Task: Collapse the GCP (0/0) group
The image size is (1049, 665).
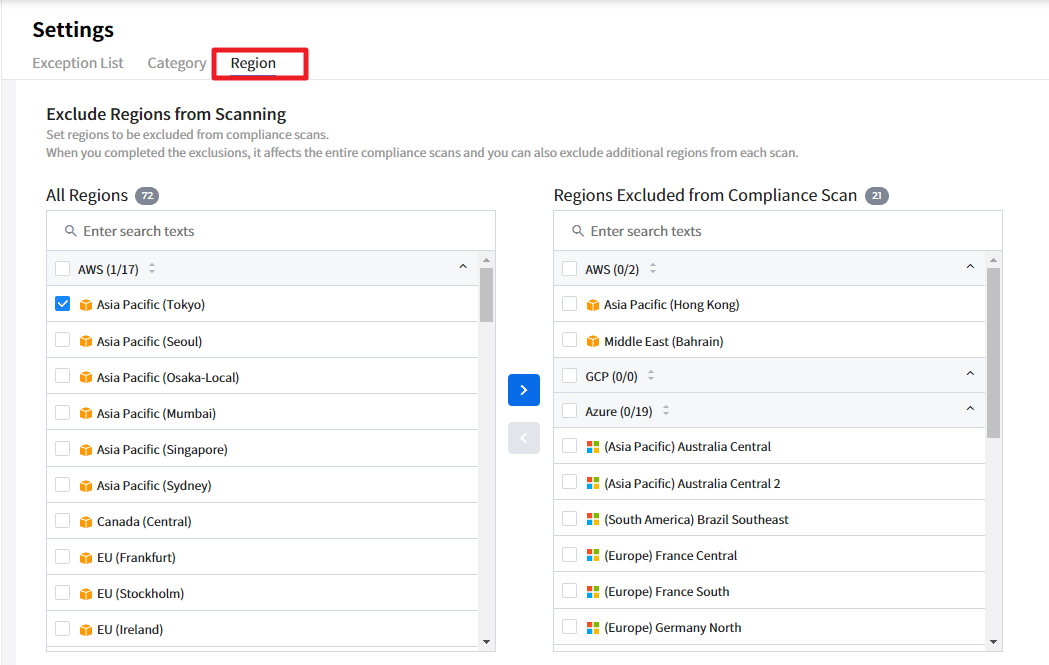Action: 969,374
